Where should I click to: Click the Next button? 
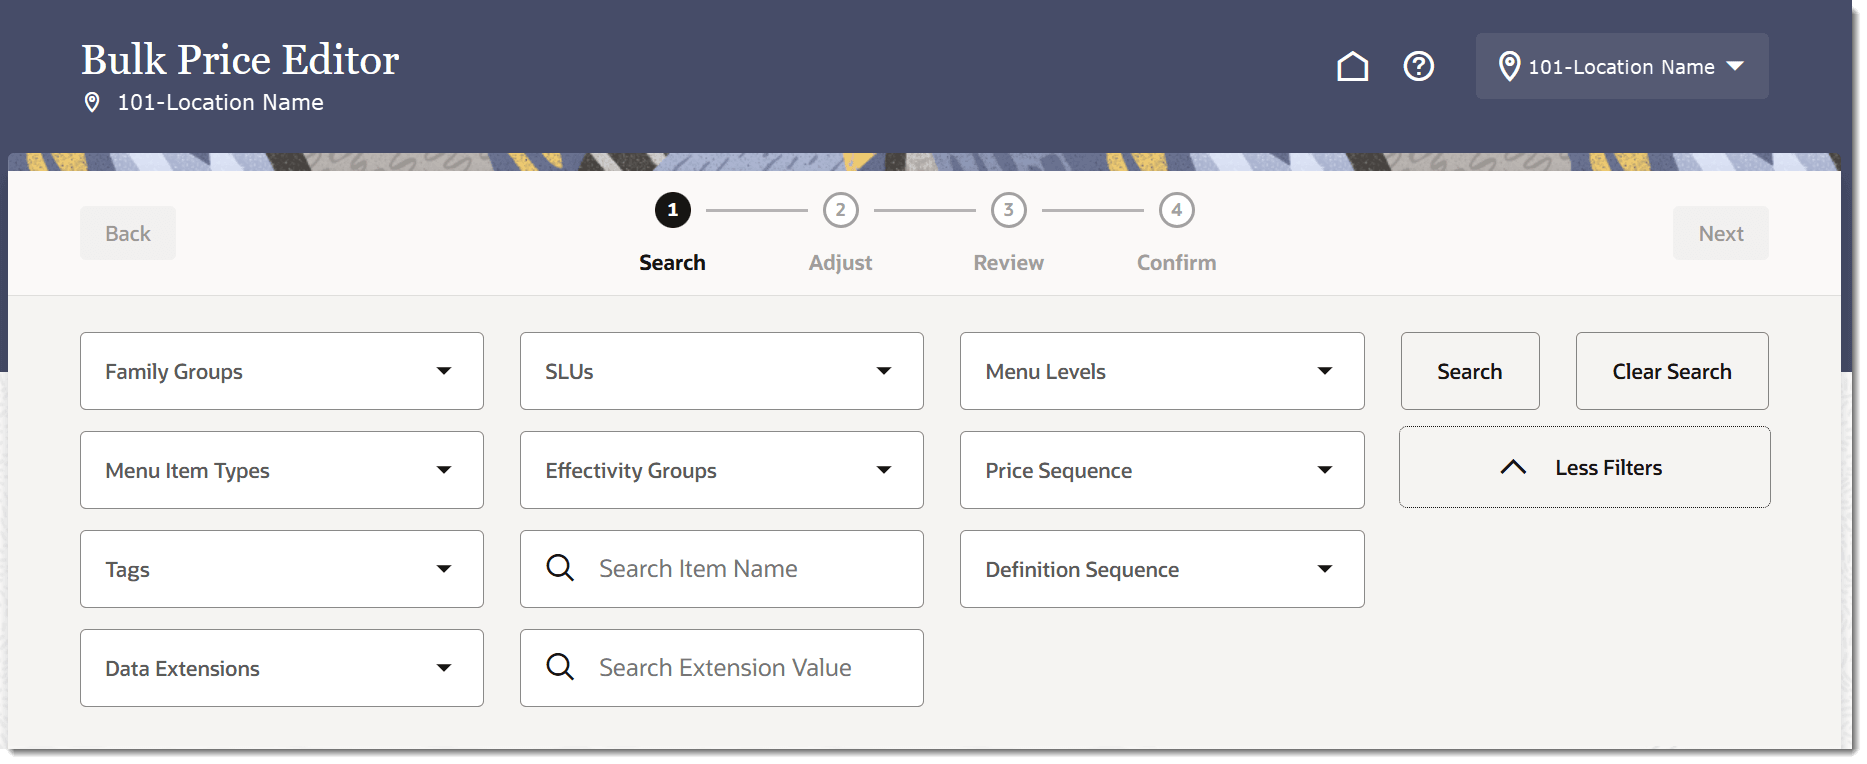1720,233
